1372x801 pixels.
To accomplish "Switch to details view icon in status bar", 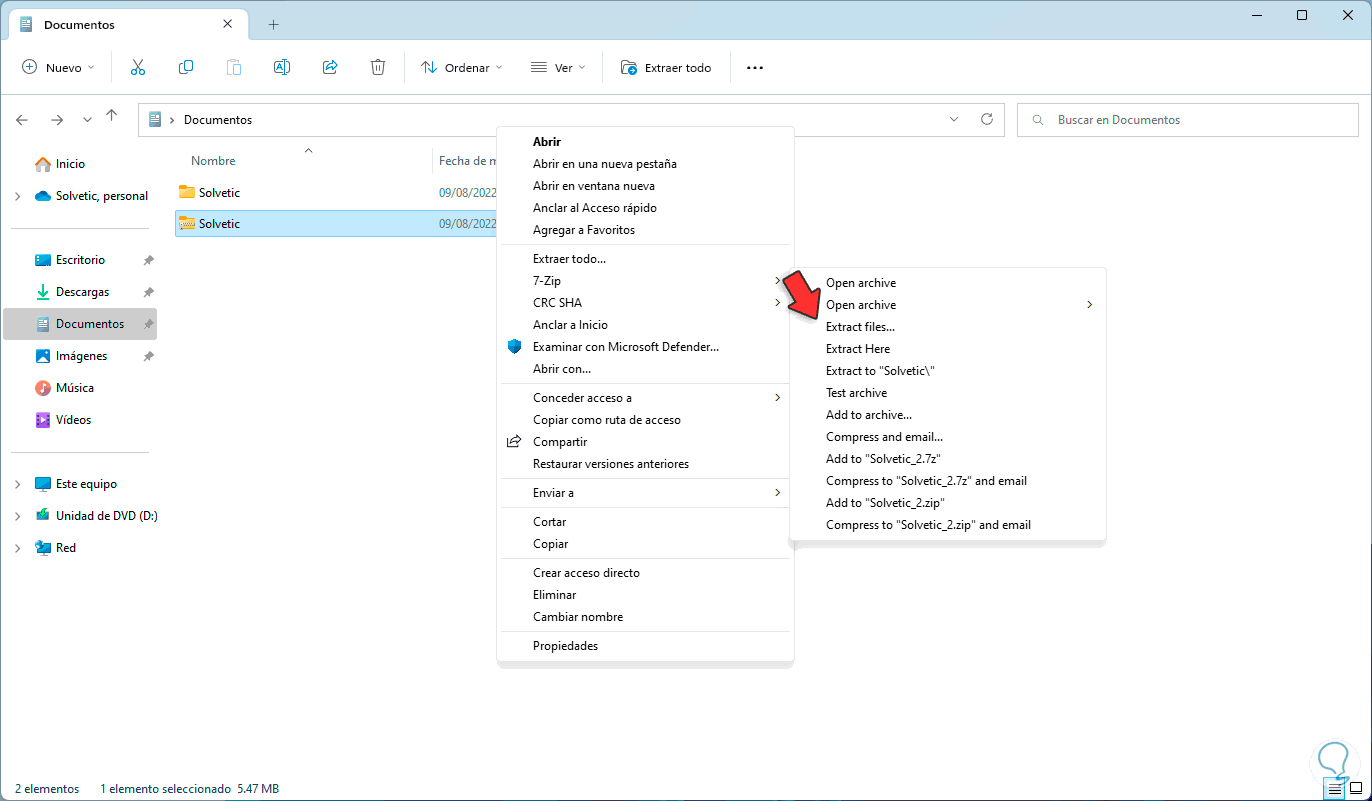I will tap(1333, 788).
